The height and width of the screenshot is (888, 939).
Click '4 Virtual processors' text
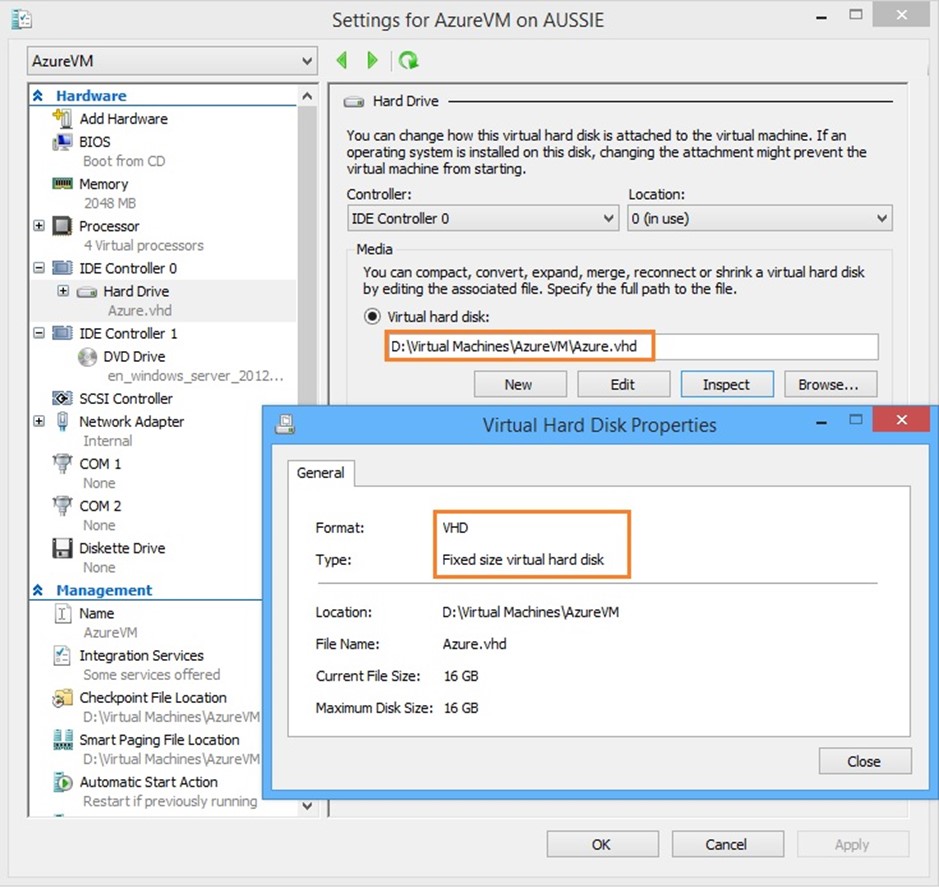click(144, 246)
